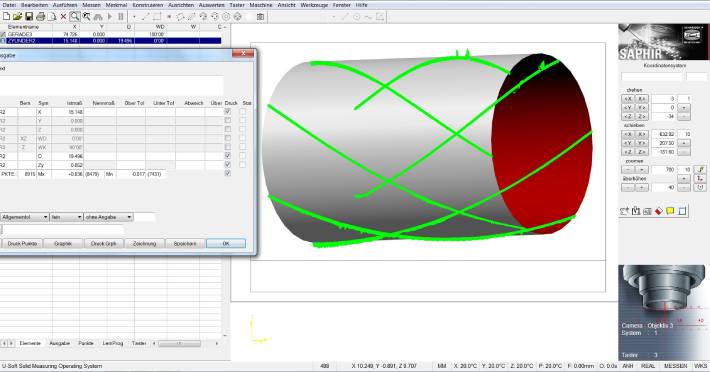Image resolution: width=710 pixels, height=372 pixels.
Task: Click the zoomen minus button
Action: point(628,169)
